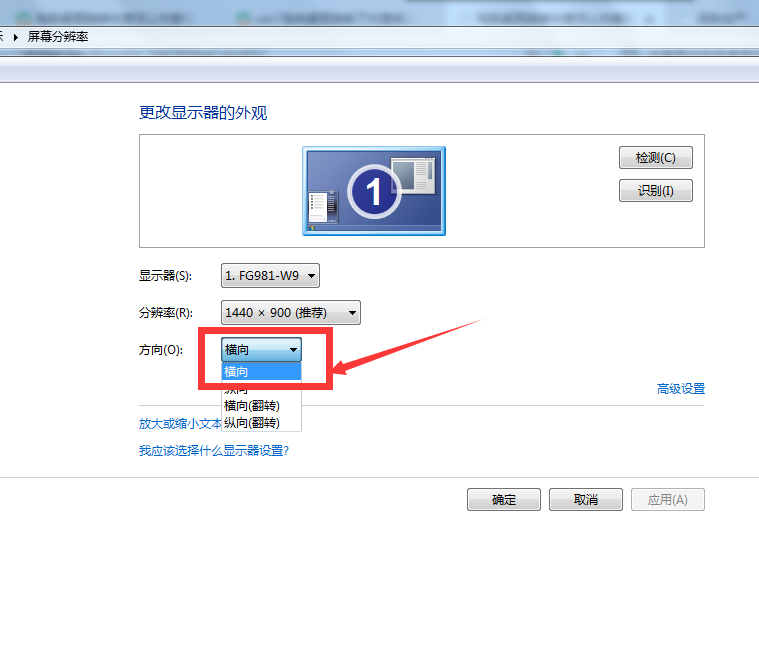
Task: Select 纵向(翻转) from the orientation list
Action: pos(251,423)
